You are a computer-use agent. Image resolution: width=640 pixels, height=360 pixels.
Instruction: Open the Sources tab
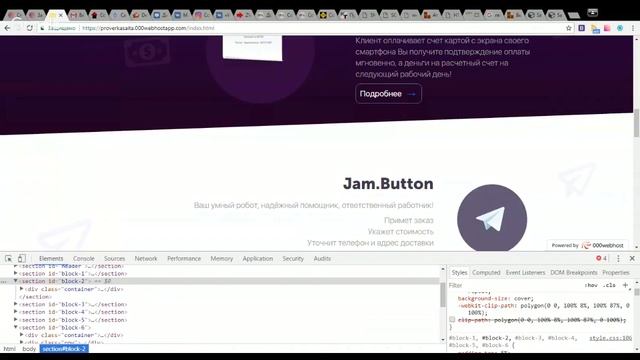[114, 258]
